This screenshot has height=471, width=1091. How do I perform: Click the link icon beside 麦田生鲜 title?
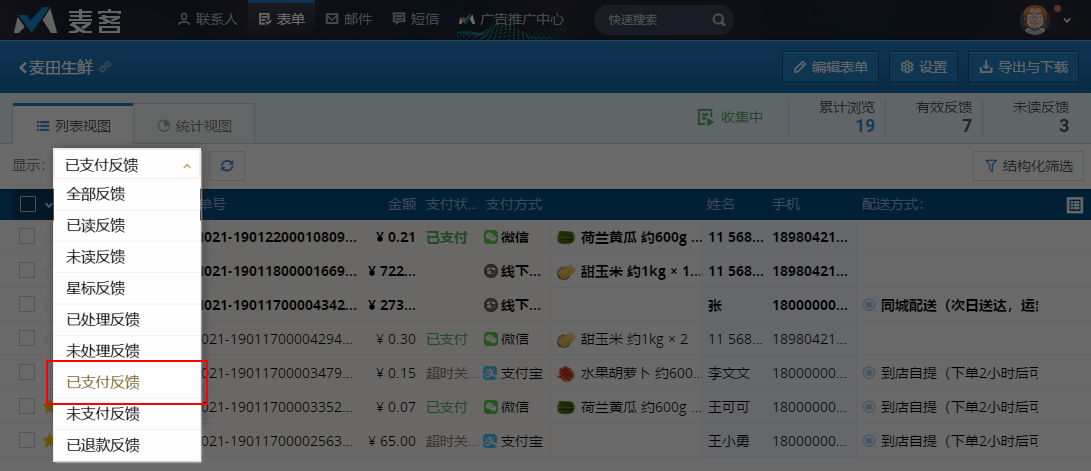[x=106, y=67]
